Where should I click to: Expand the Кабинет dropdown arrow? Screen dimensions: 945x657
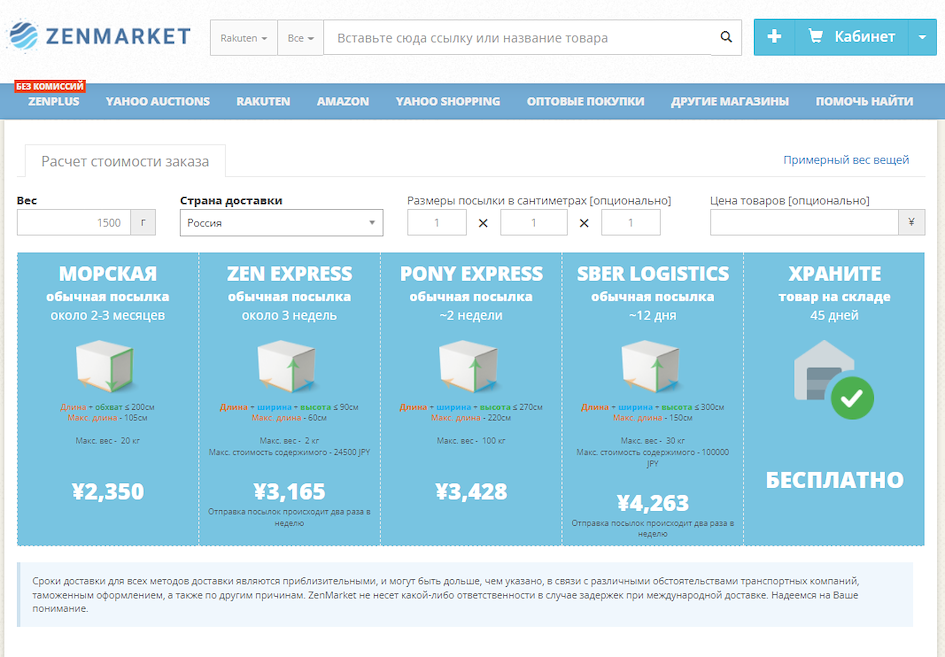point(922,37)
